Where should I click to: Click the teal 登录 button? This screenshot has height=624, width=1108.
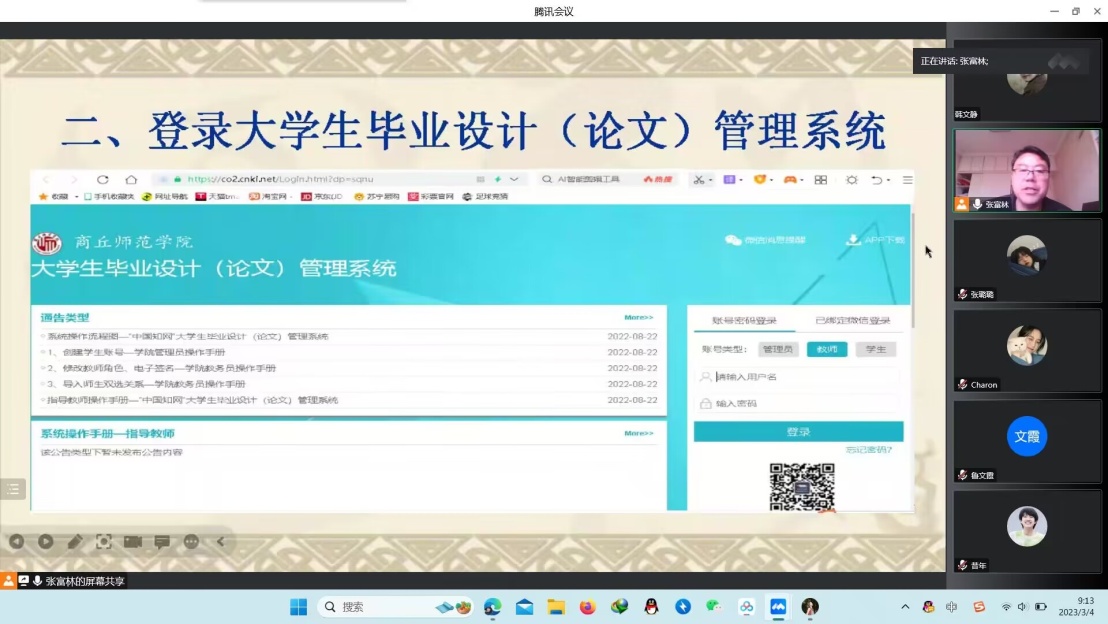coord(798,432)
